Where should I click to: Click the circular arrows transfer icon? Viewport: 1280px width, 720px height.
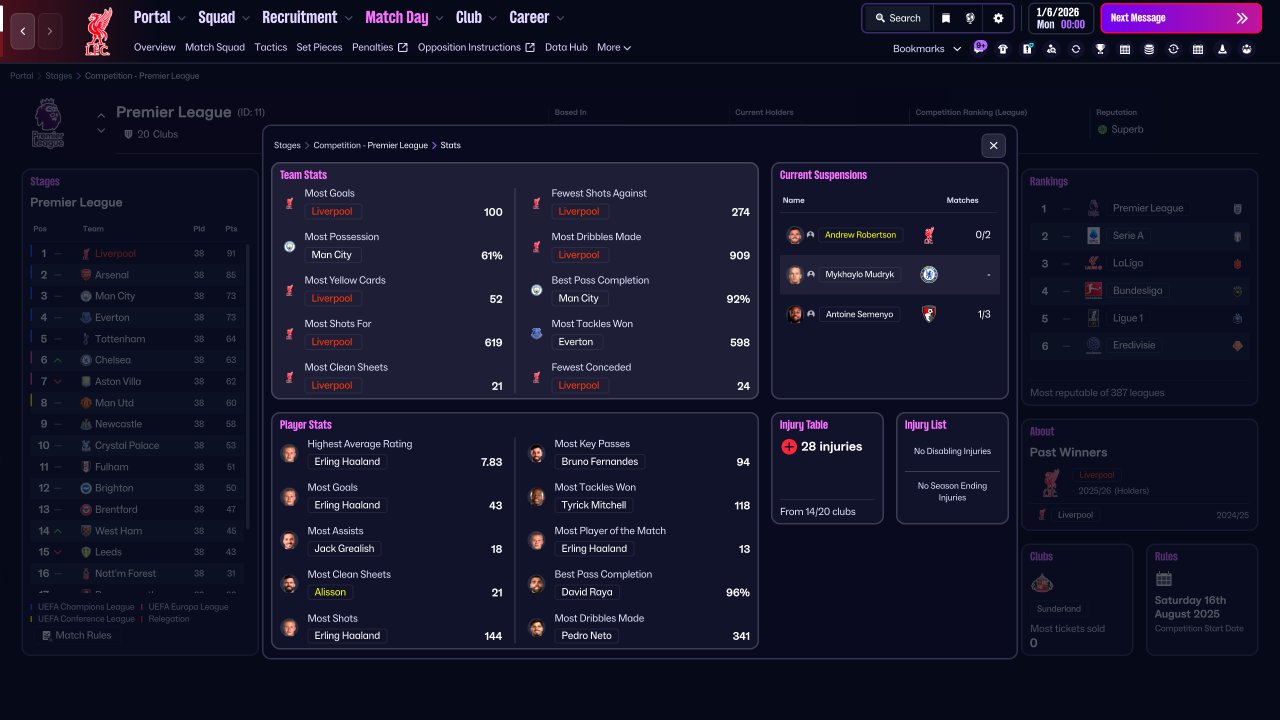coord(1076,49)
